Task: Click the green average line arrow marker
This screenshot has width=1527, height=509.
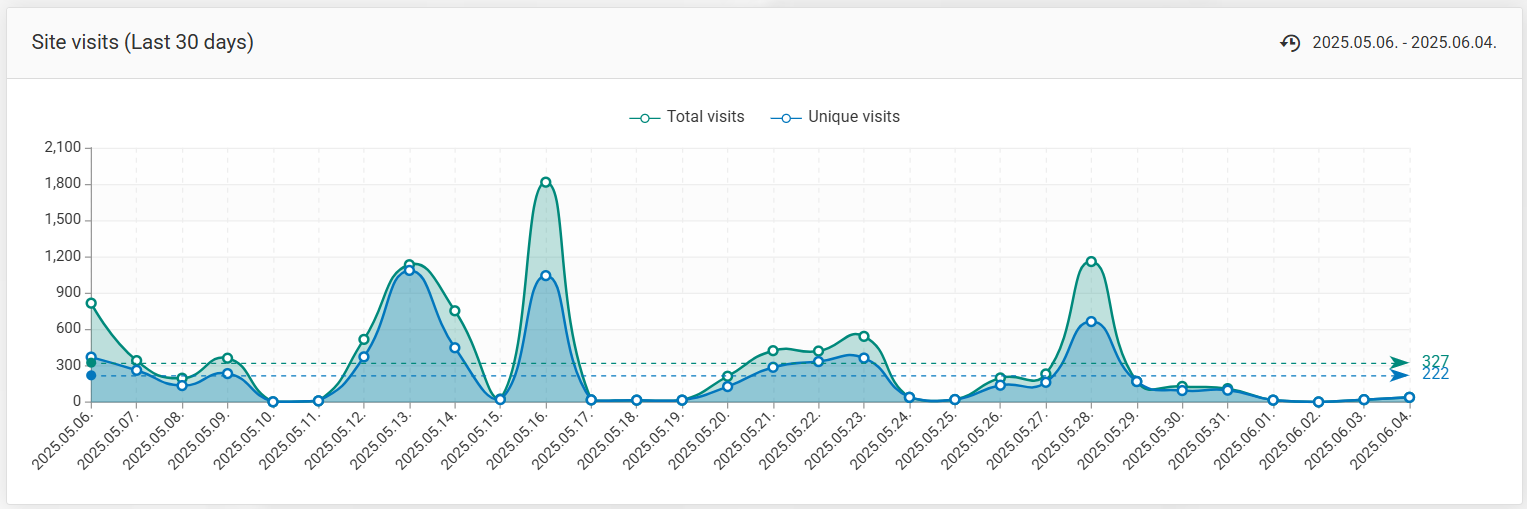Action: (1399, 363)
